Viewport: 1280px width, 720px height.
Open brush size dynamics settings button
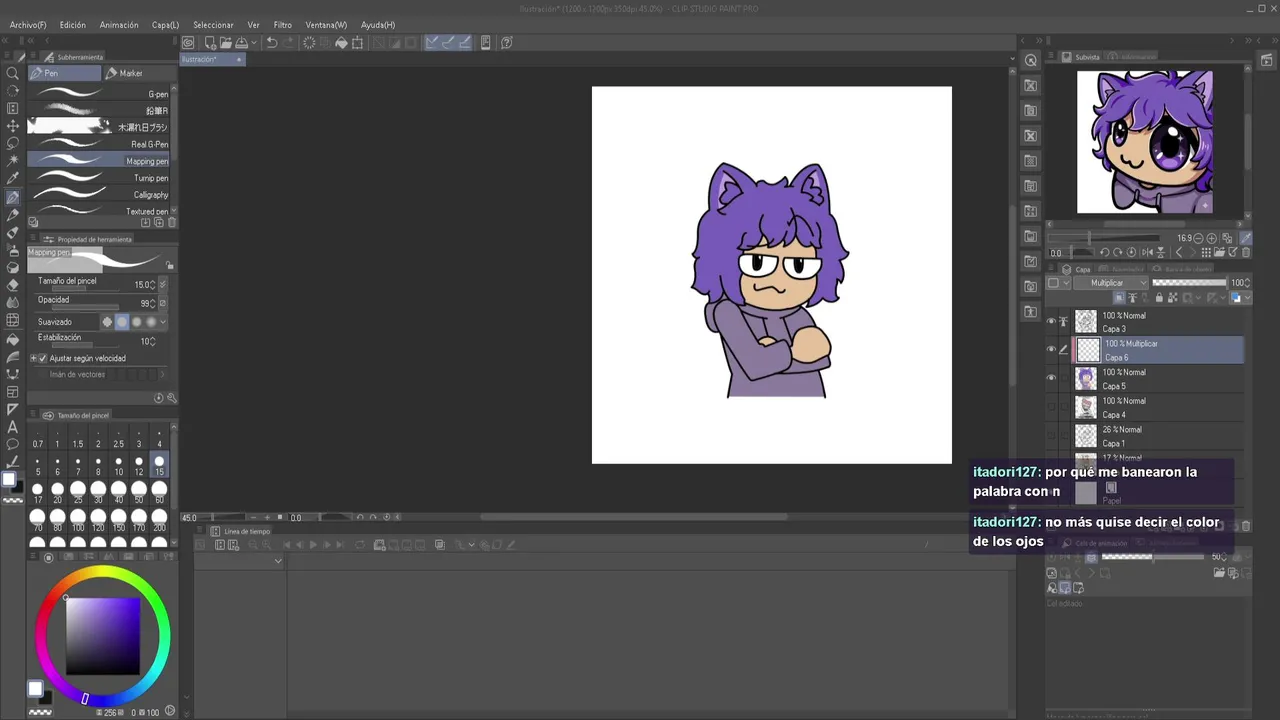point(163,285)
